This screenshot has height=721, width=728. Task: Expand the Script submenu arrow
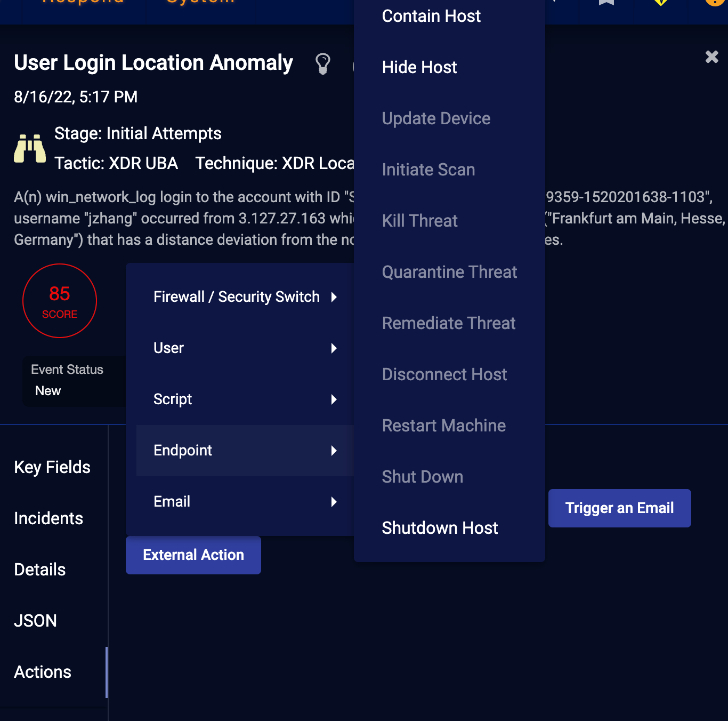click(333, 399)
